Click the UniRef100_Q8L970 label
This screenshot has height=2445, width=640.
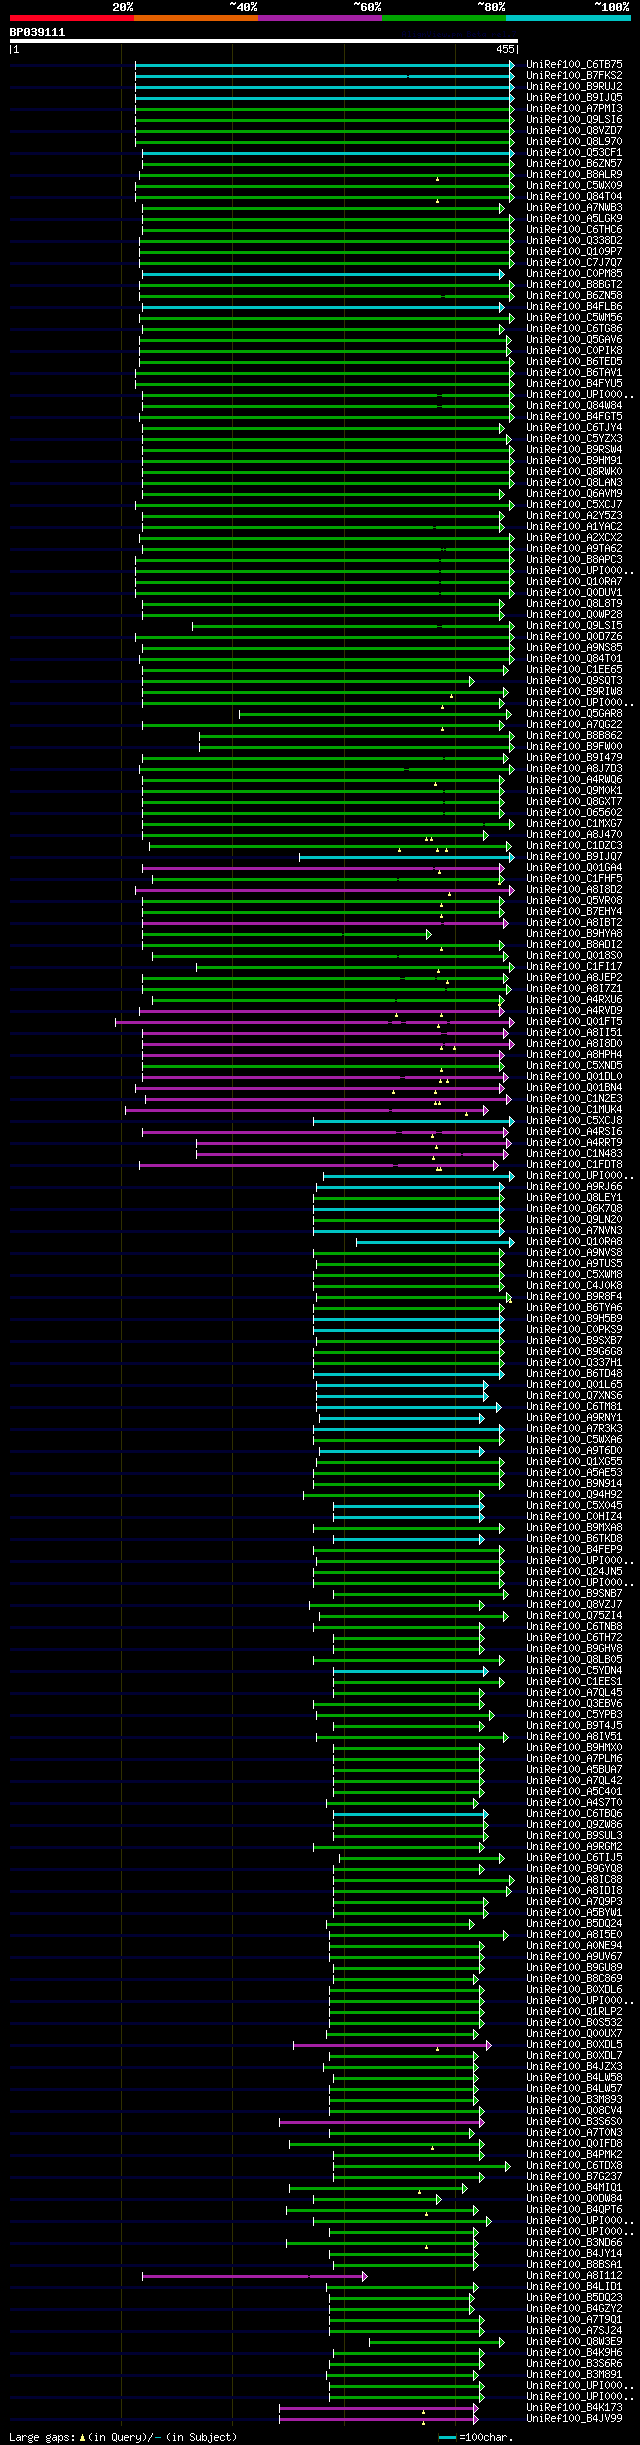(x=574, y=142)
